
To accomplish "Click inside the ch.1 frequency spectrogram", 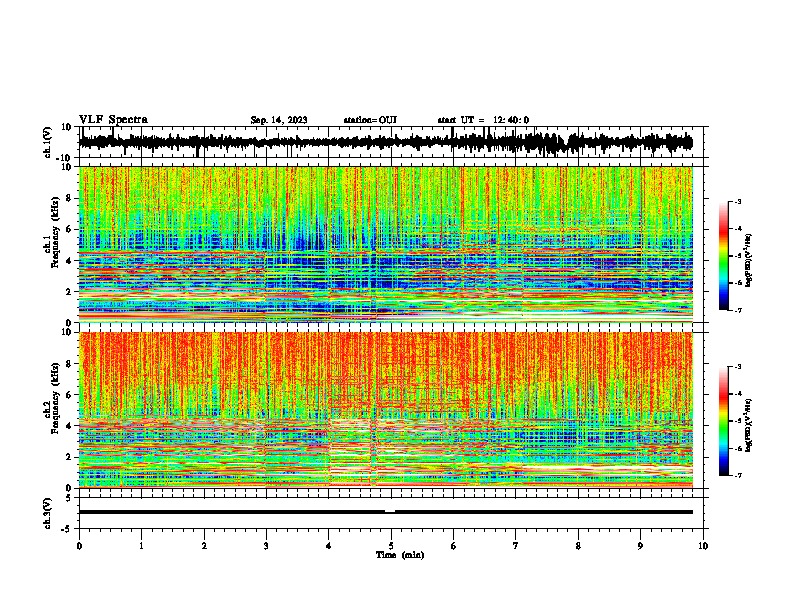I will (385, 244).
